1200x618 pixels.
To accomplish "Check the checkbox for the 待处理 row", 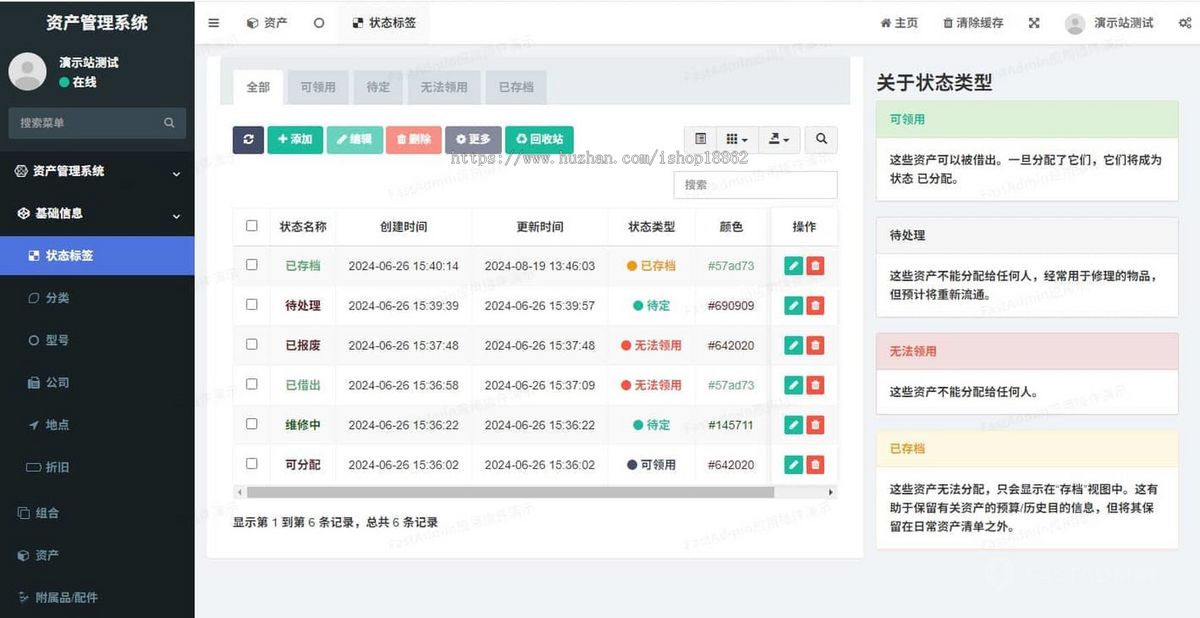I will click(251, 306).
